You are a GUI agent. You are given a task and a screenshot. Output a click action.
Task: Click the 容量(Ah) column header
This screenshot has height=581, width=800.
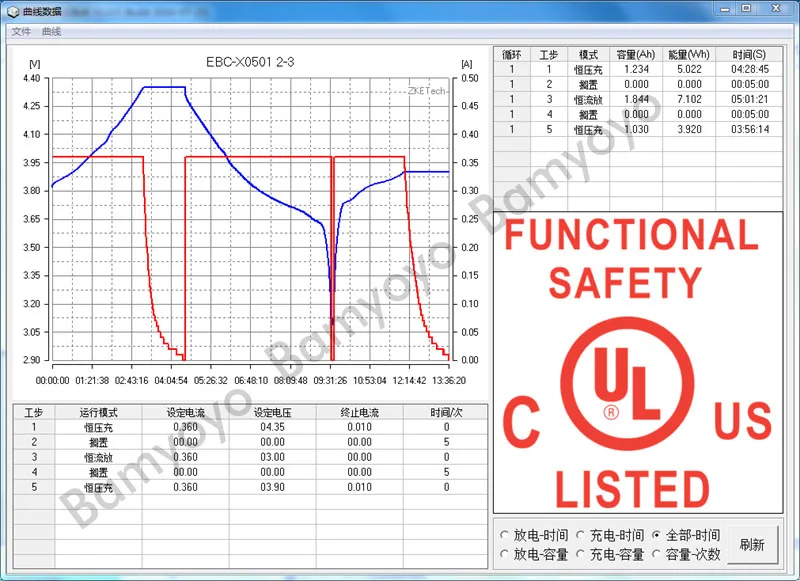point(636,55)
